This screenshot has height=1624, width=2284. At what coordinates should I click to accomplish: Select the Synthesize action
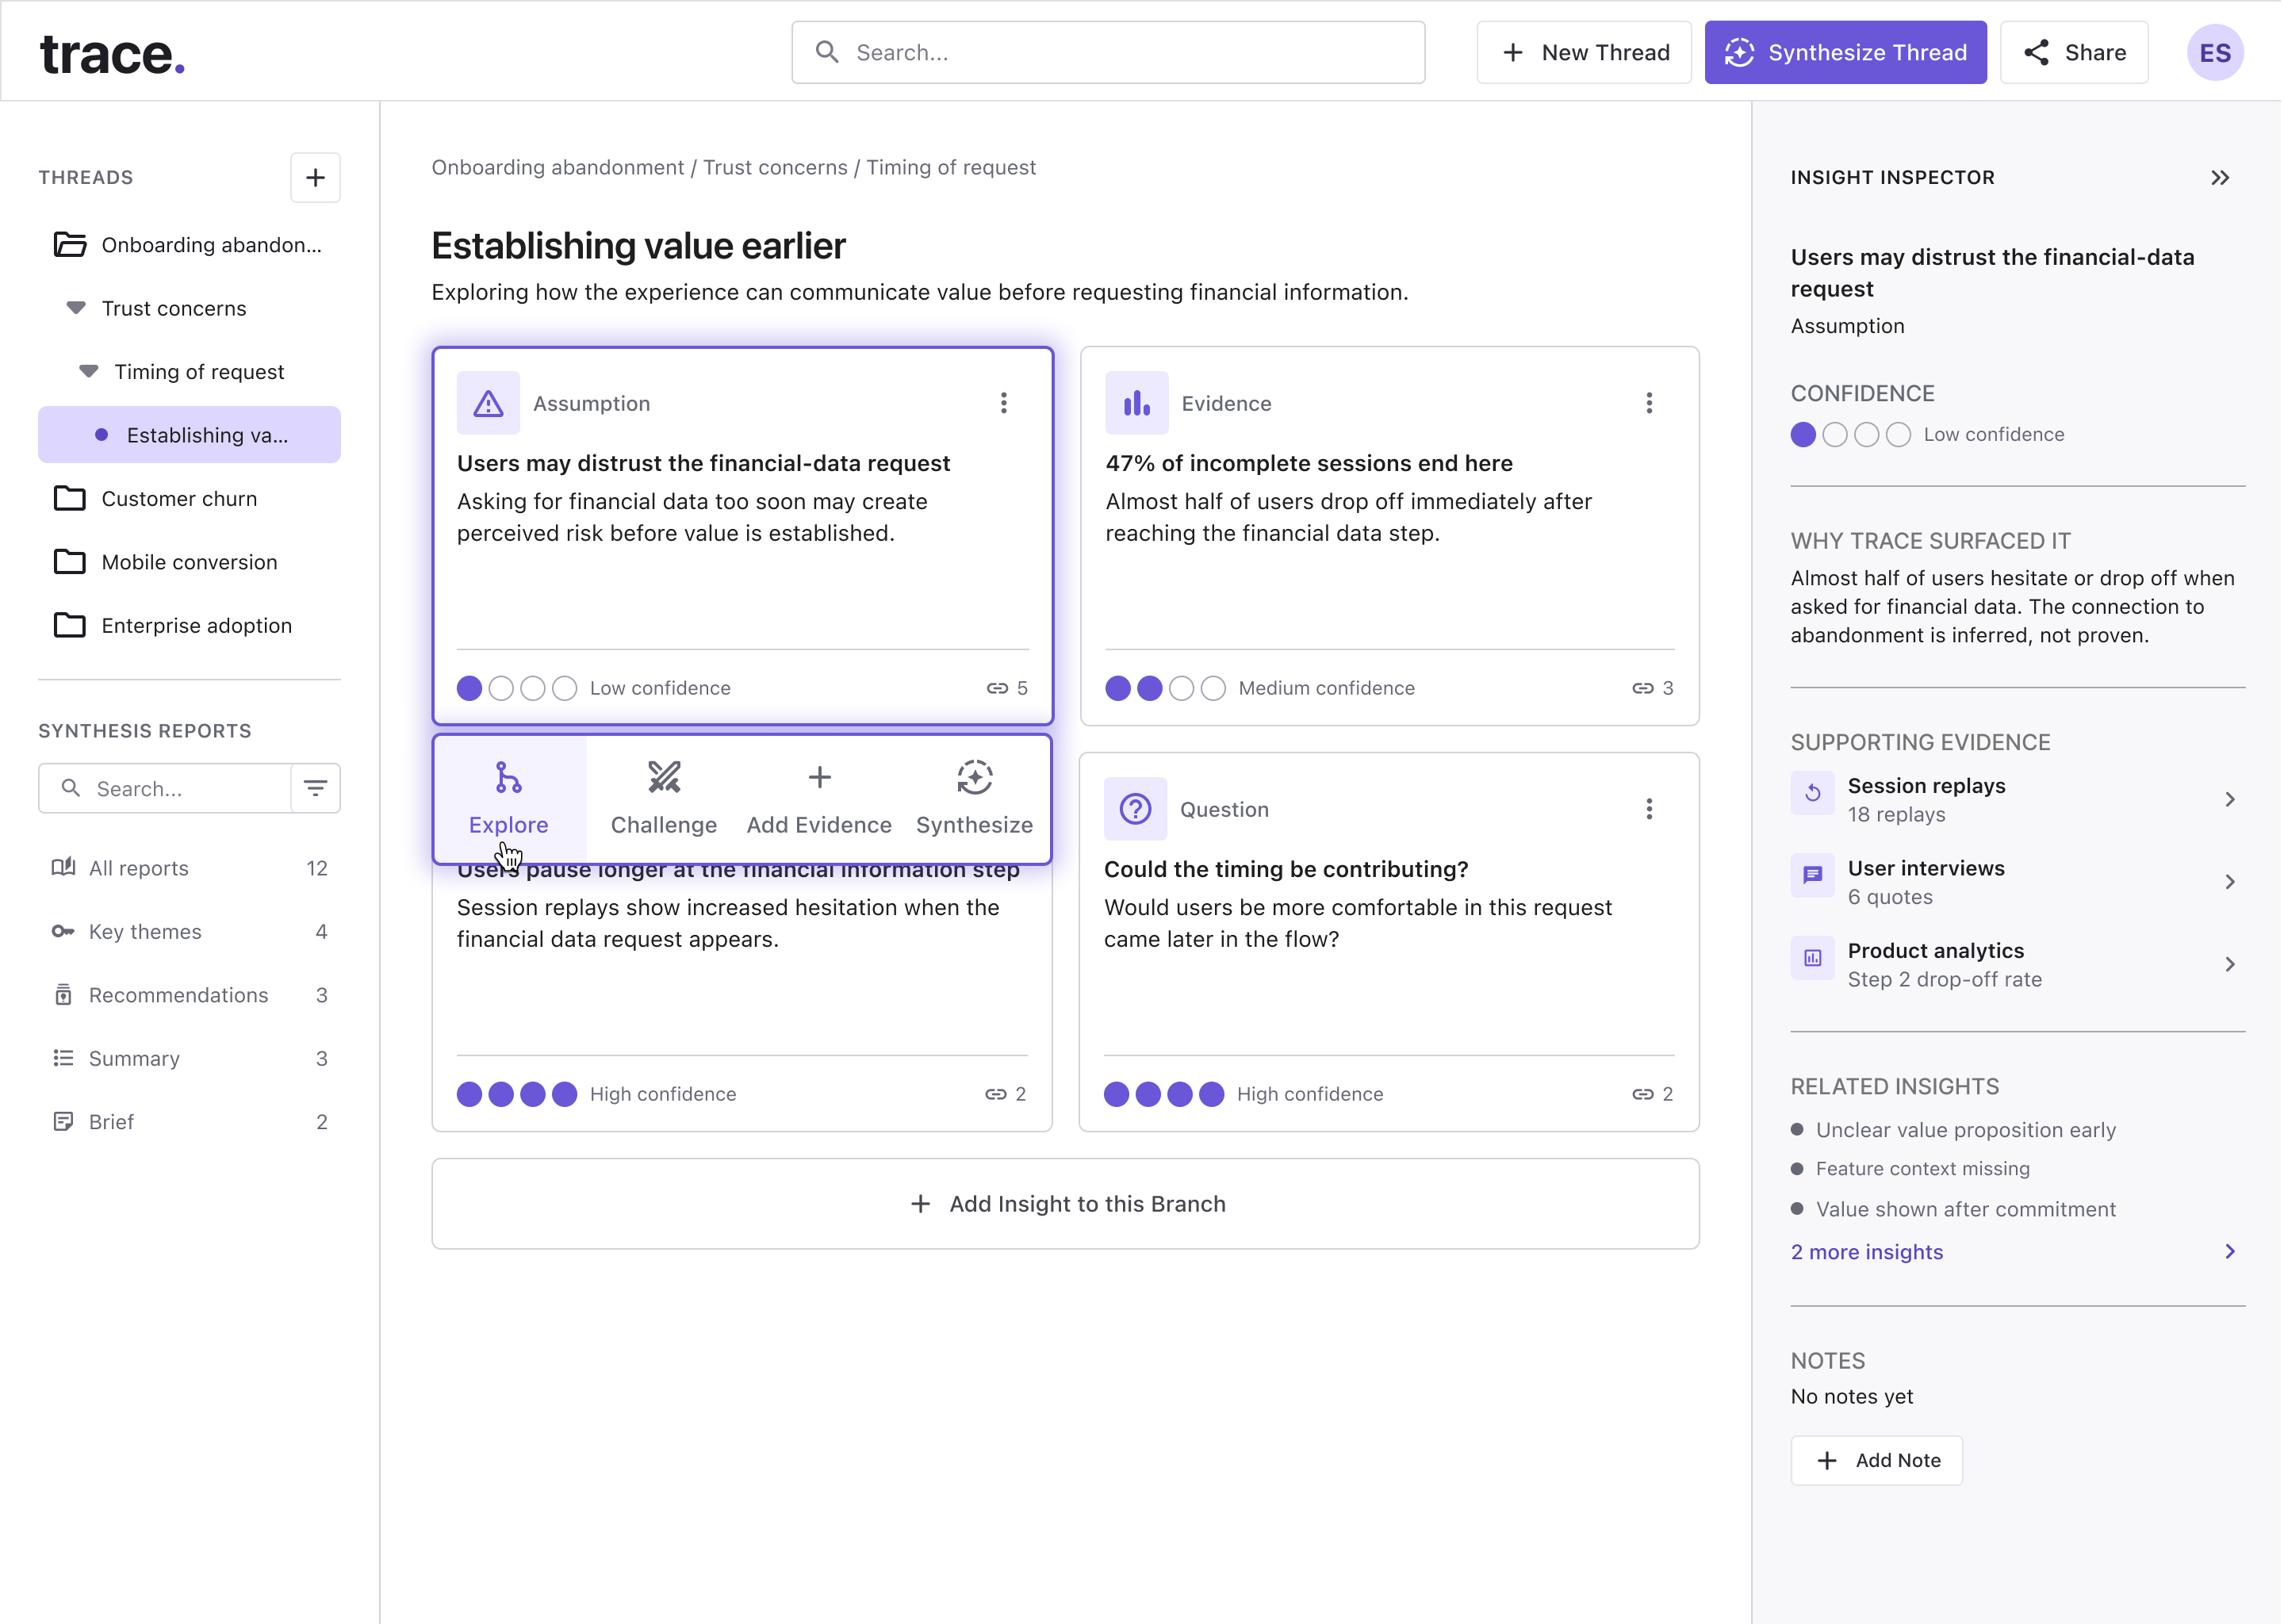pyautogui.click(x=974, y=799)
